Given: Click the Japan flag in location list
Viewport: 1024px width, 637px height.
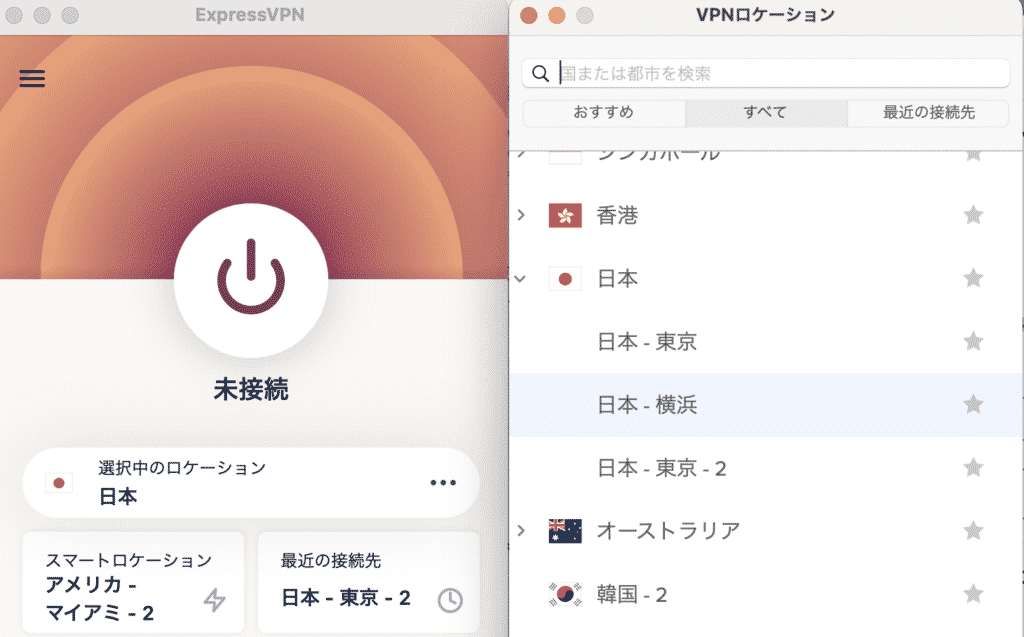Looking at the screenshot, I should click(x=565, y=279).
